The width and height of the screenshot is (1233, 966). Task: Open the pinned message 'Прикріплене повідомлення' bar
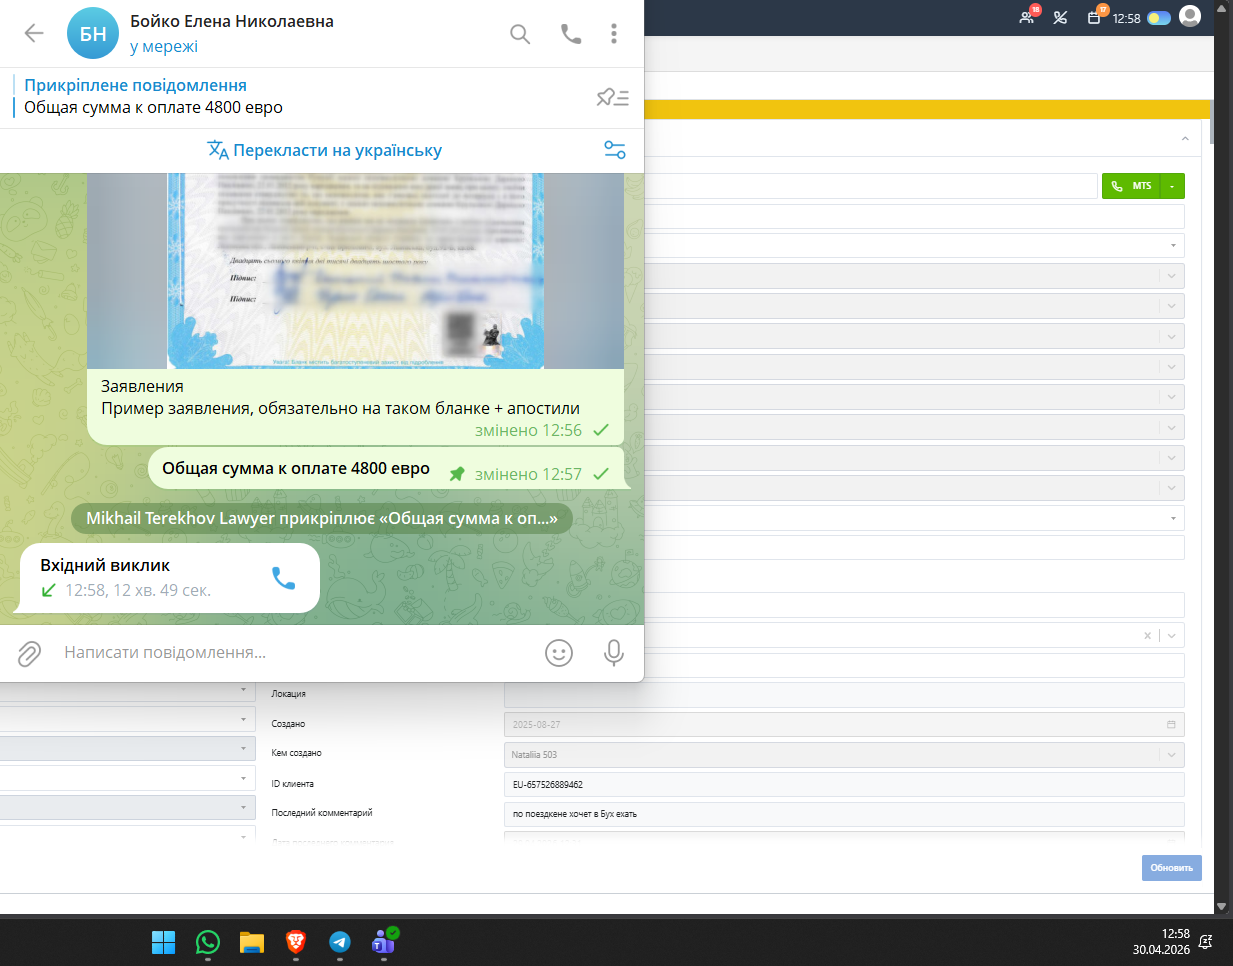coord(300,97)
